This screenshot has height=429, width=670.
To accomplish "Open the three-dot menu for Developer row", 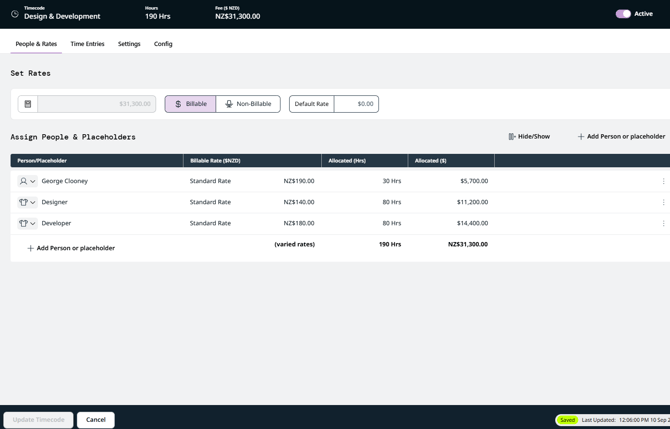I will (663, 223).
